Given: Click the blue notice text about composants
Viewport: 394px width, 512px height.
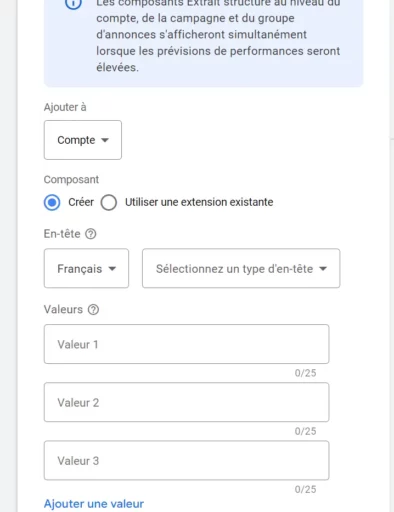Looking at the screenshot, I should (218, 35).
